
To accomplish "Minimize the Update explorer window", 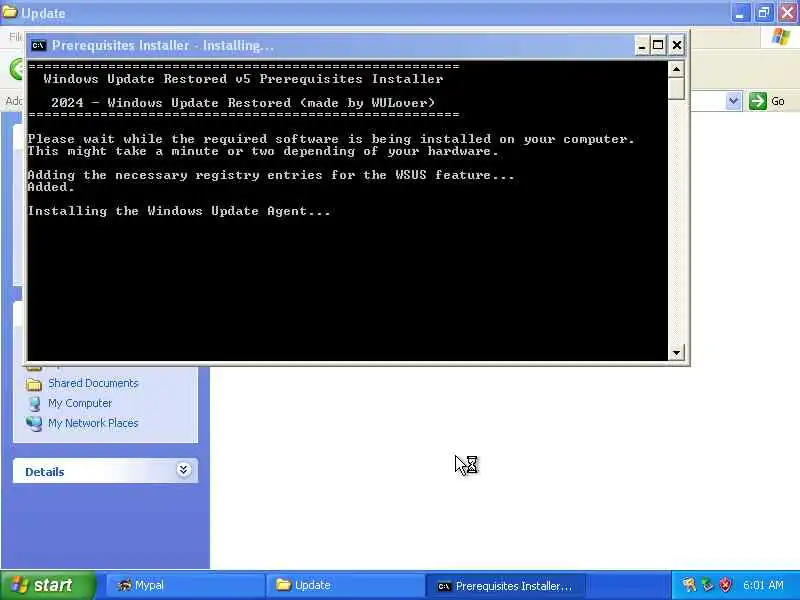I will pyautogui.click(x=740, y=13).
